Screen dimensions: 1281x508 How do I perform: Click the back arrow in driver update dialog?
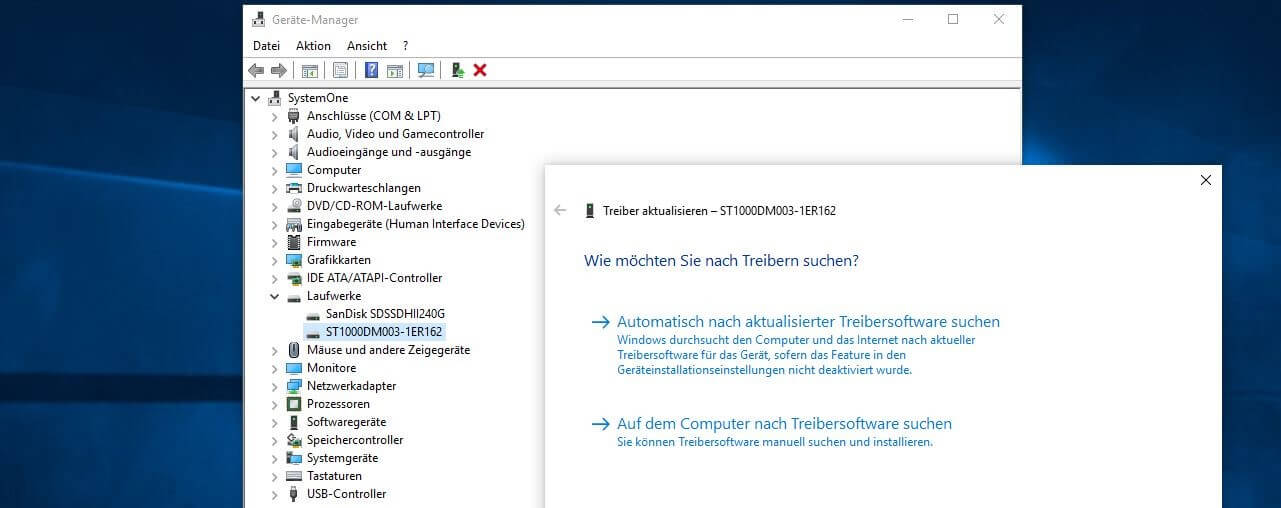point(560,210)
